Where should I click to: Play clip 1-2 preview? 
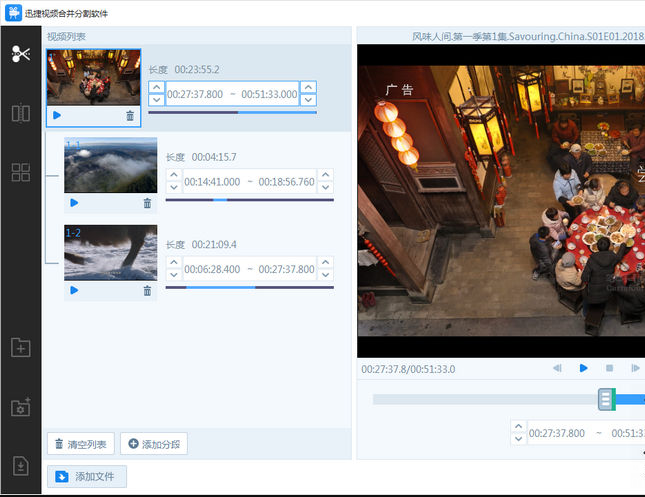point(74,290)
